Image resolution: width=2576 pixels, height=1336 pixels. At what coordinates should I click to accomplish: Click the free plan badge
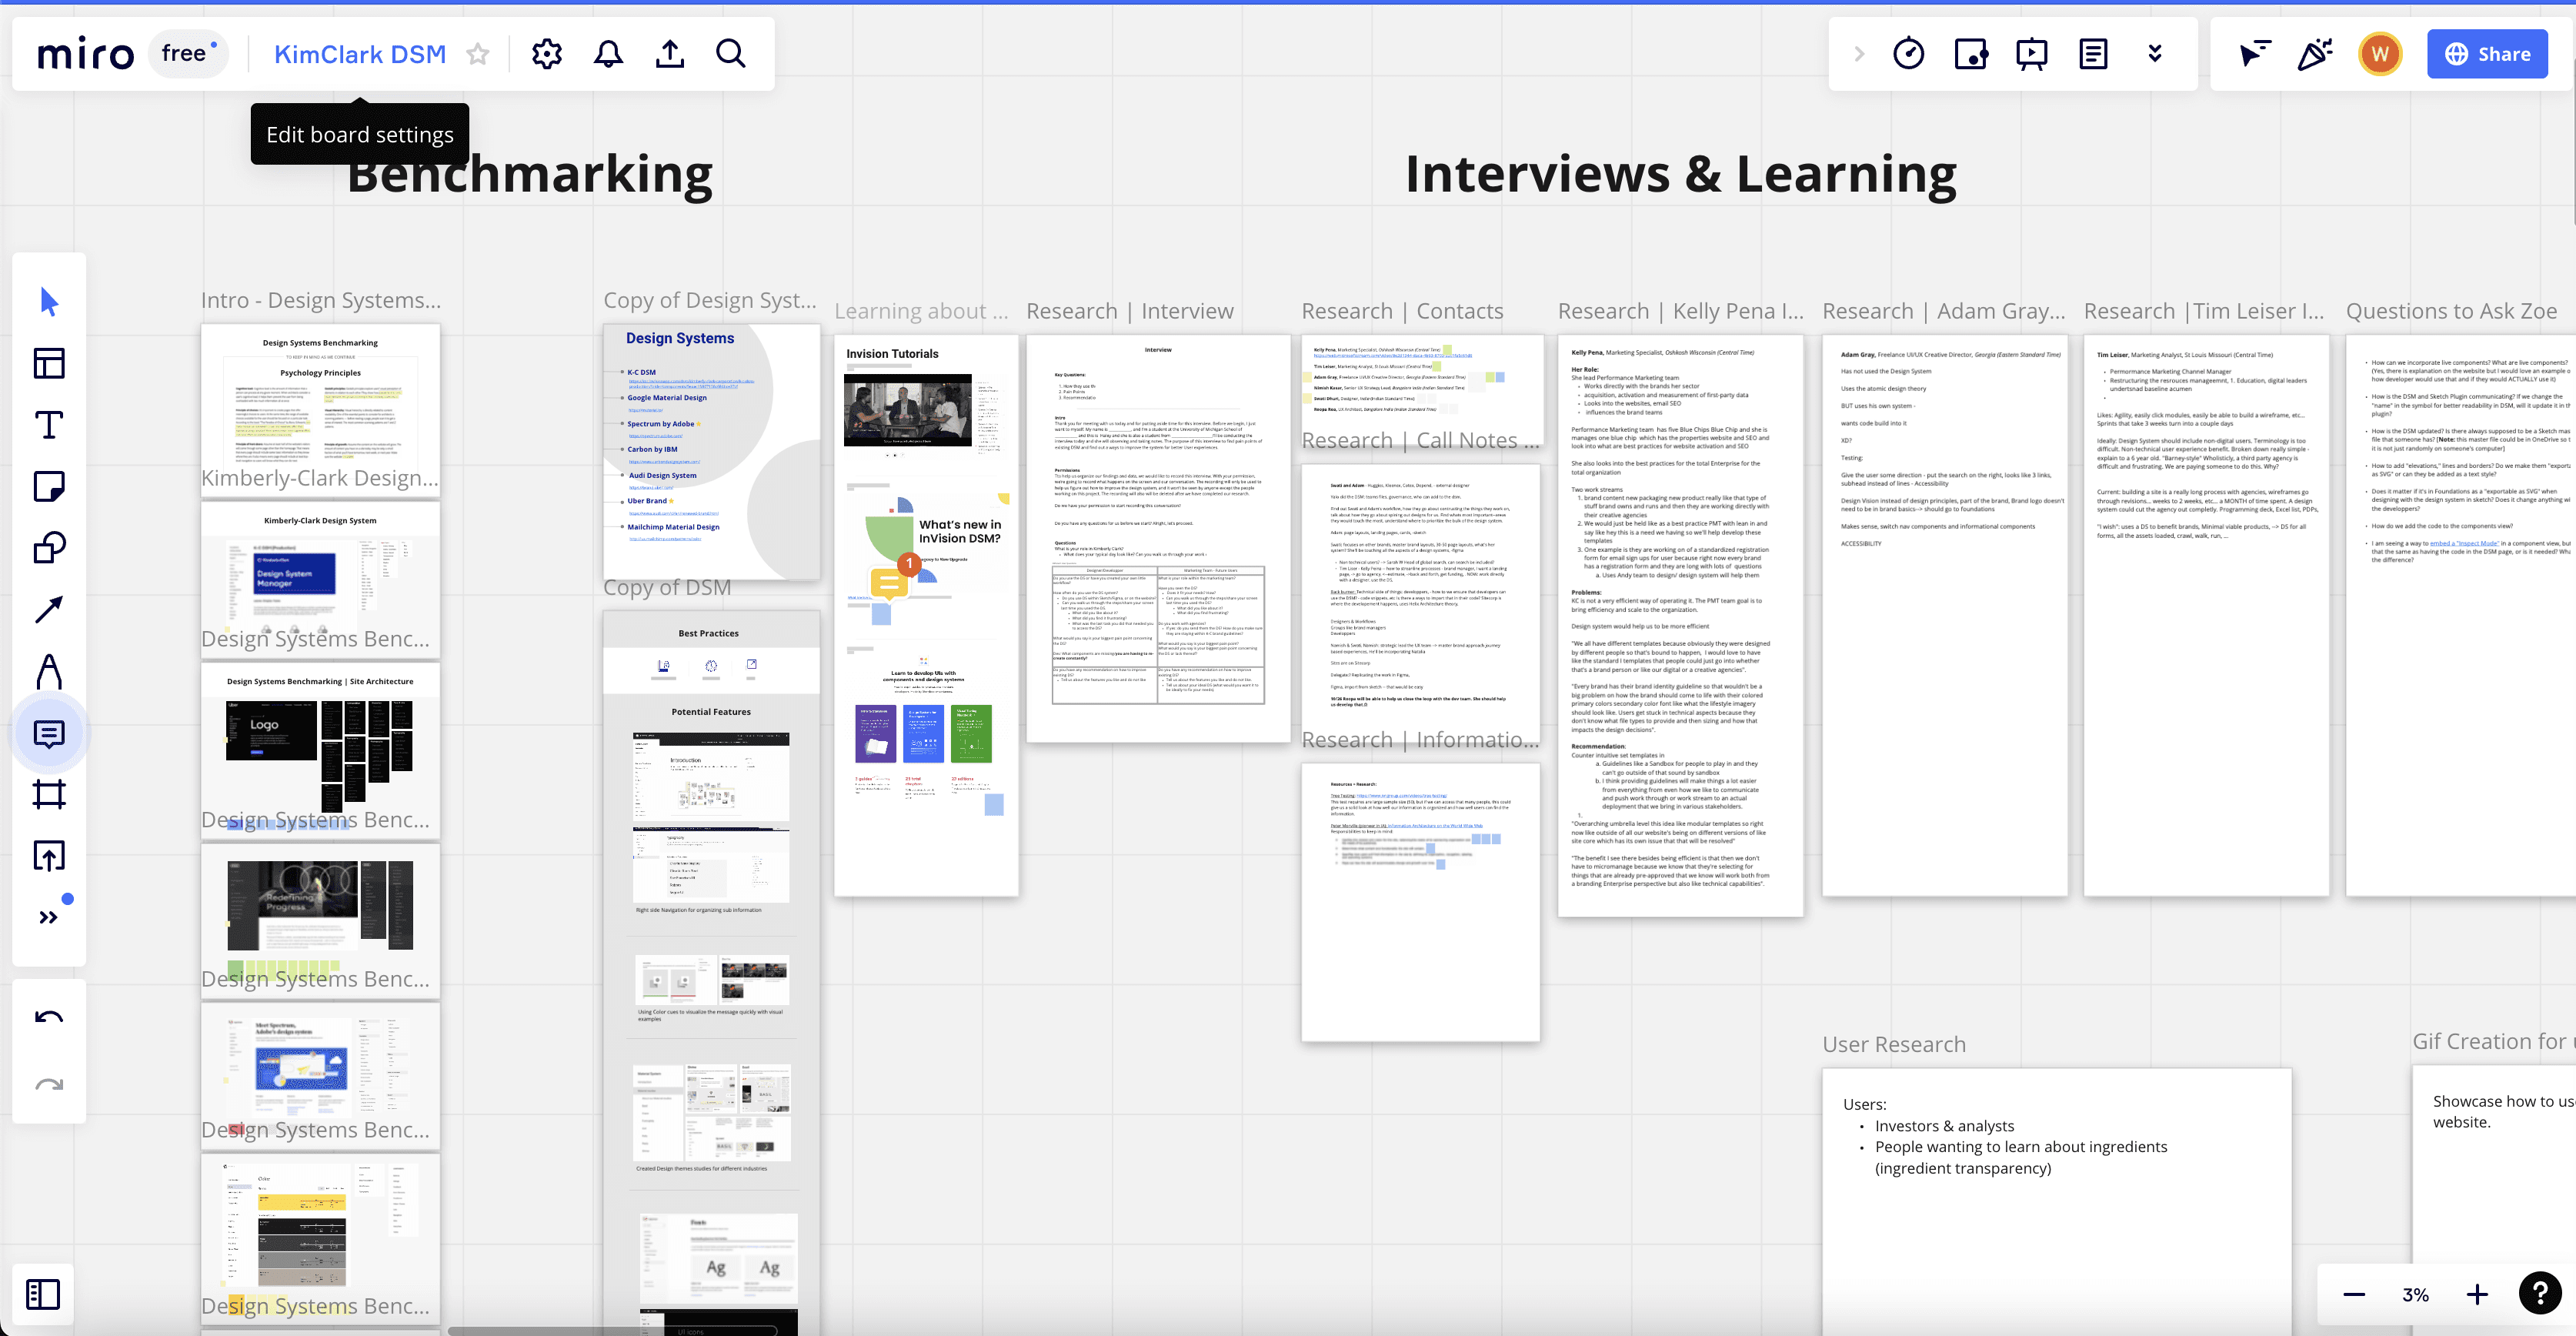[x=187, y=54]
